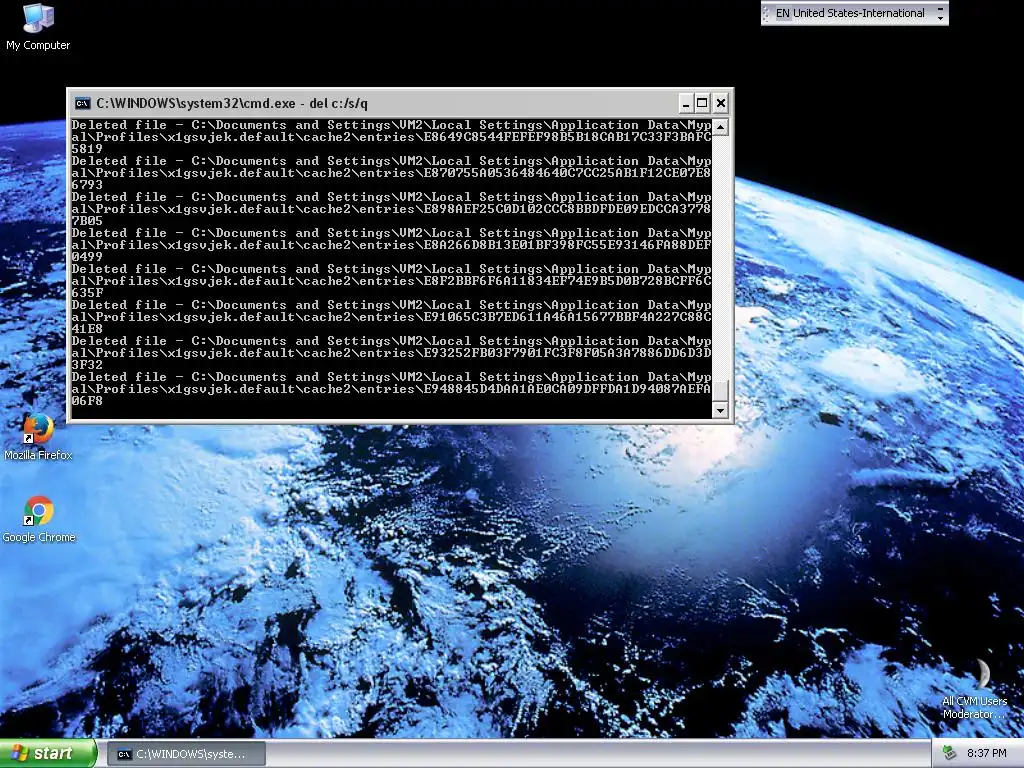Click the cmd.exe window title bar text

click(x=232, y=103)
